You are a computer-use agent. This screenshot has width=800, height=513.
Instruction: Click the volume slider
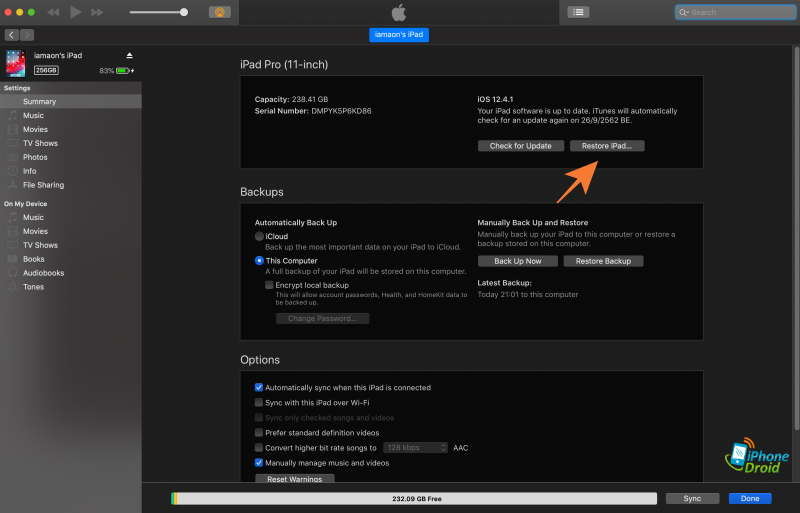pos(158,12)
